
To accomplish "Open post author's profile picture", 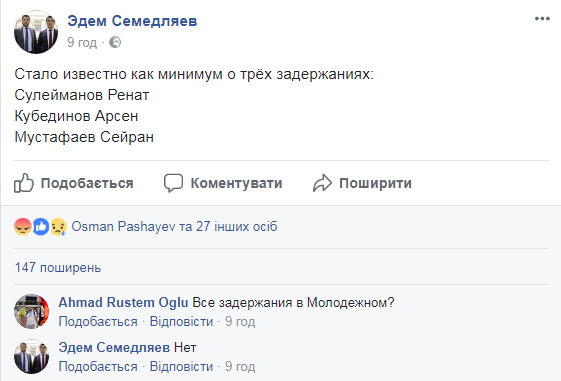I will (36, 32).
